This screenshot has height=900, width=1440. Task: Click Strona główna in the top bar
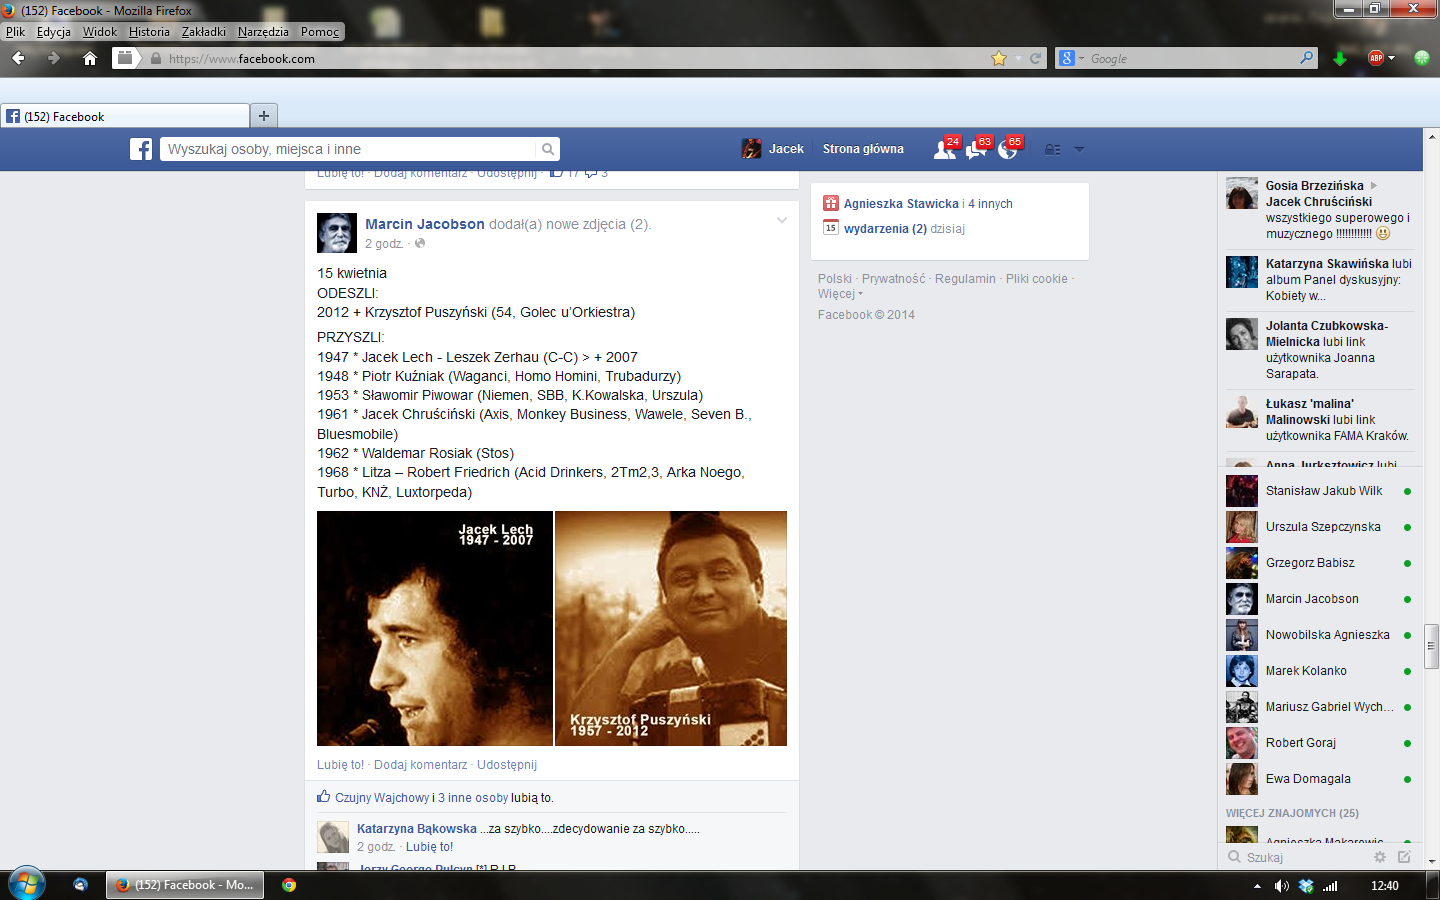pos(863,149)
